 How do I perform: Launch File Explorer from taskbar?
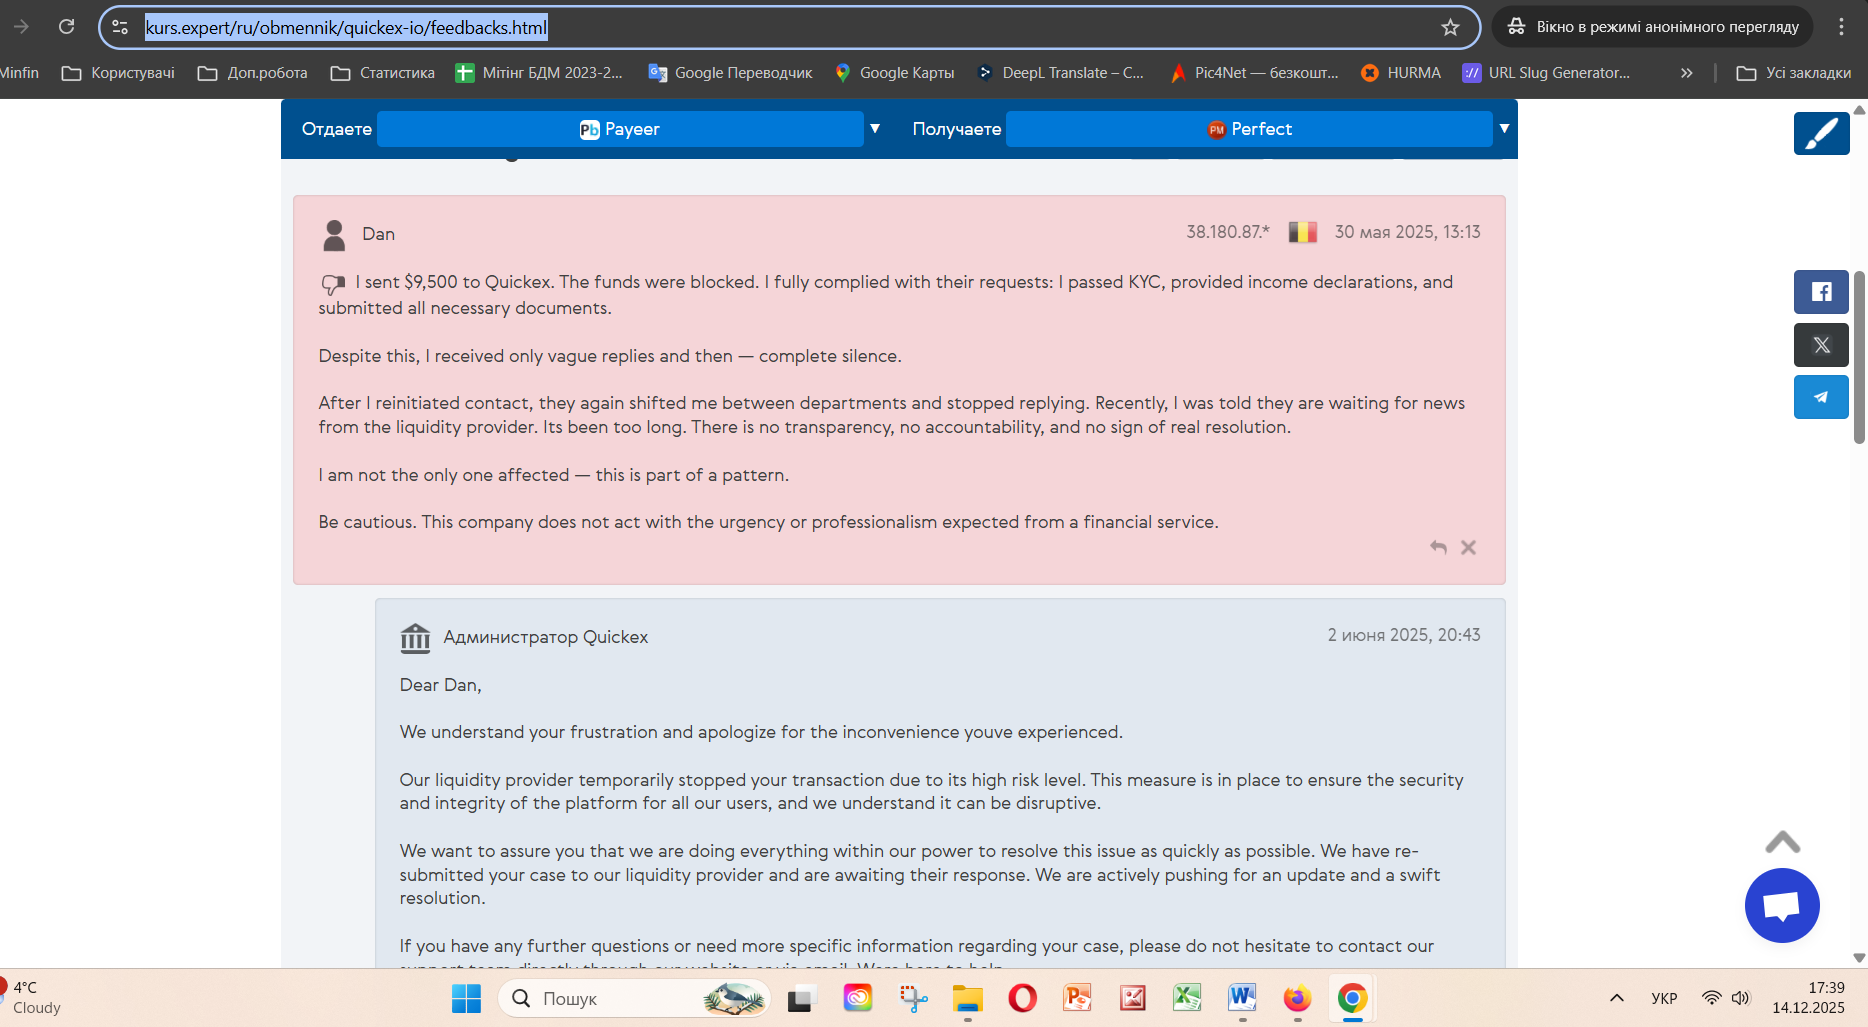[x=967, y=998]
